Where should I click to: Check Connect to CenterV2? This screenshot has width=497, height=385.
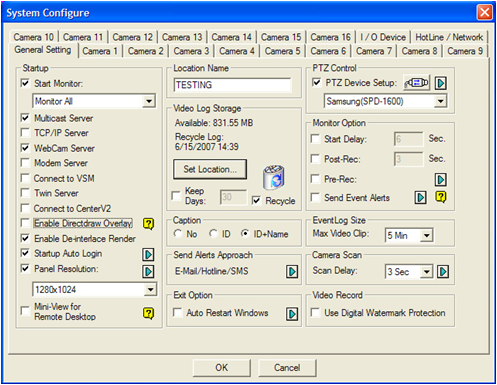[x=25, y=208]
